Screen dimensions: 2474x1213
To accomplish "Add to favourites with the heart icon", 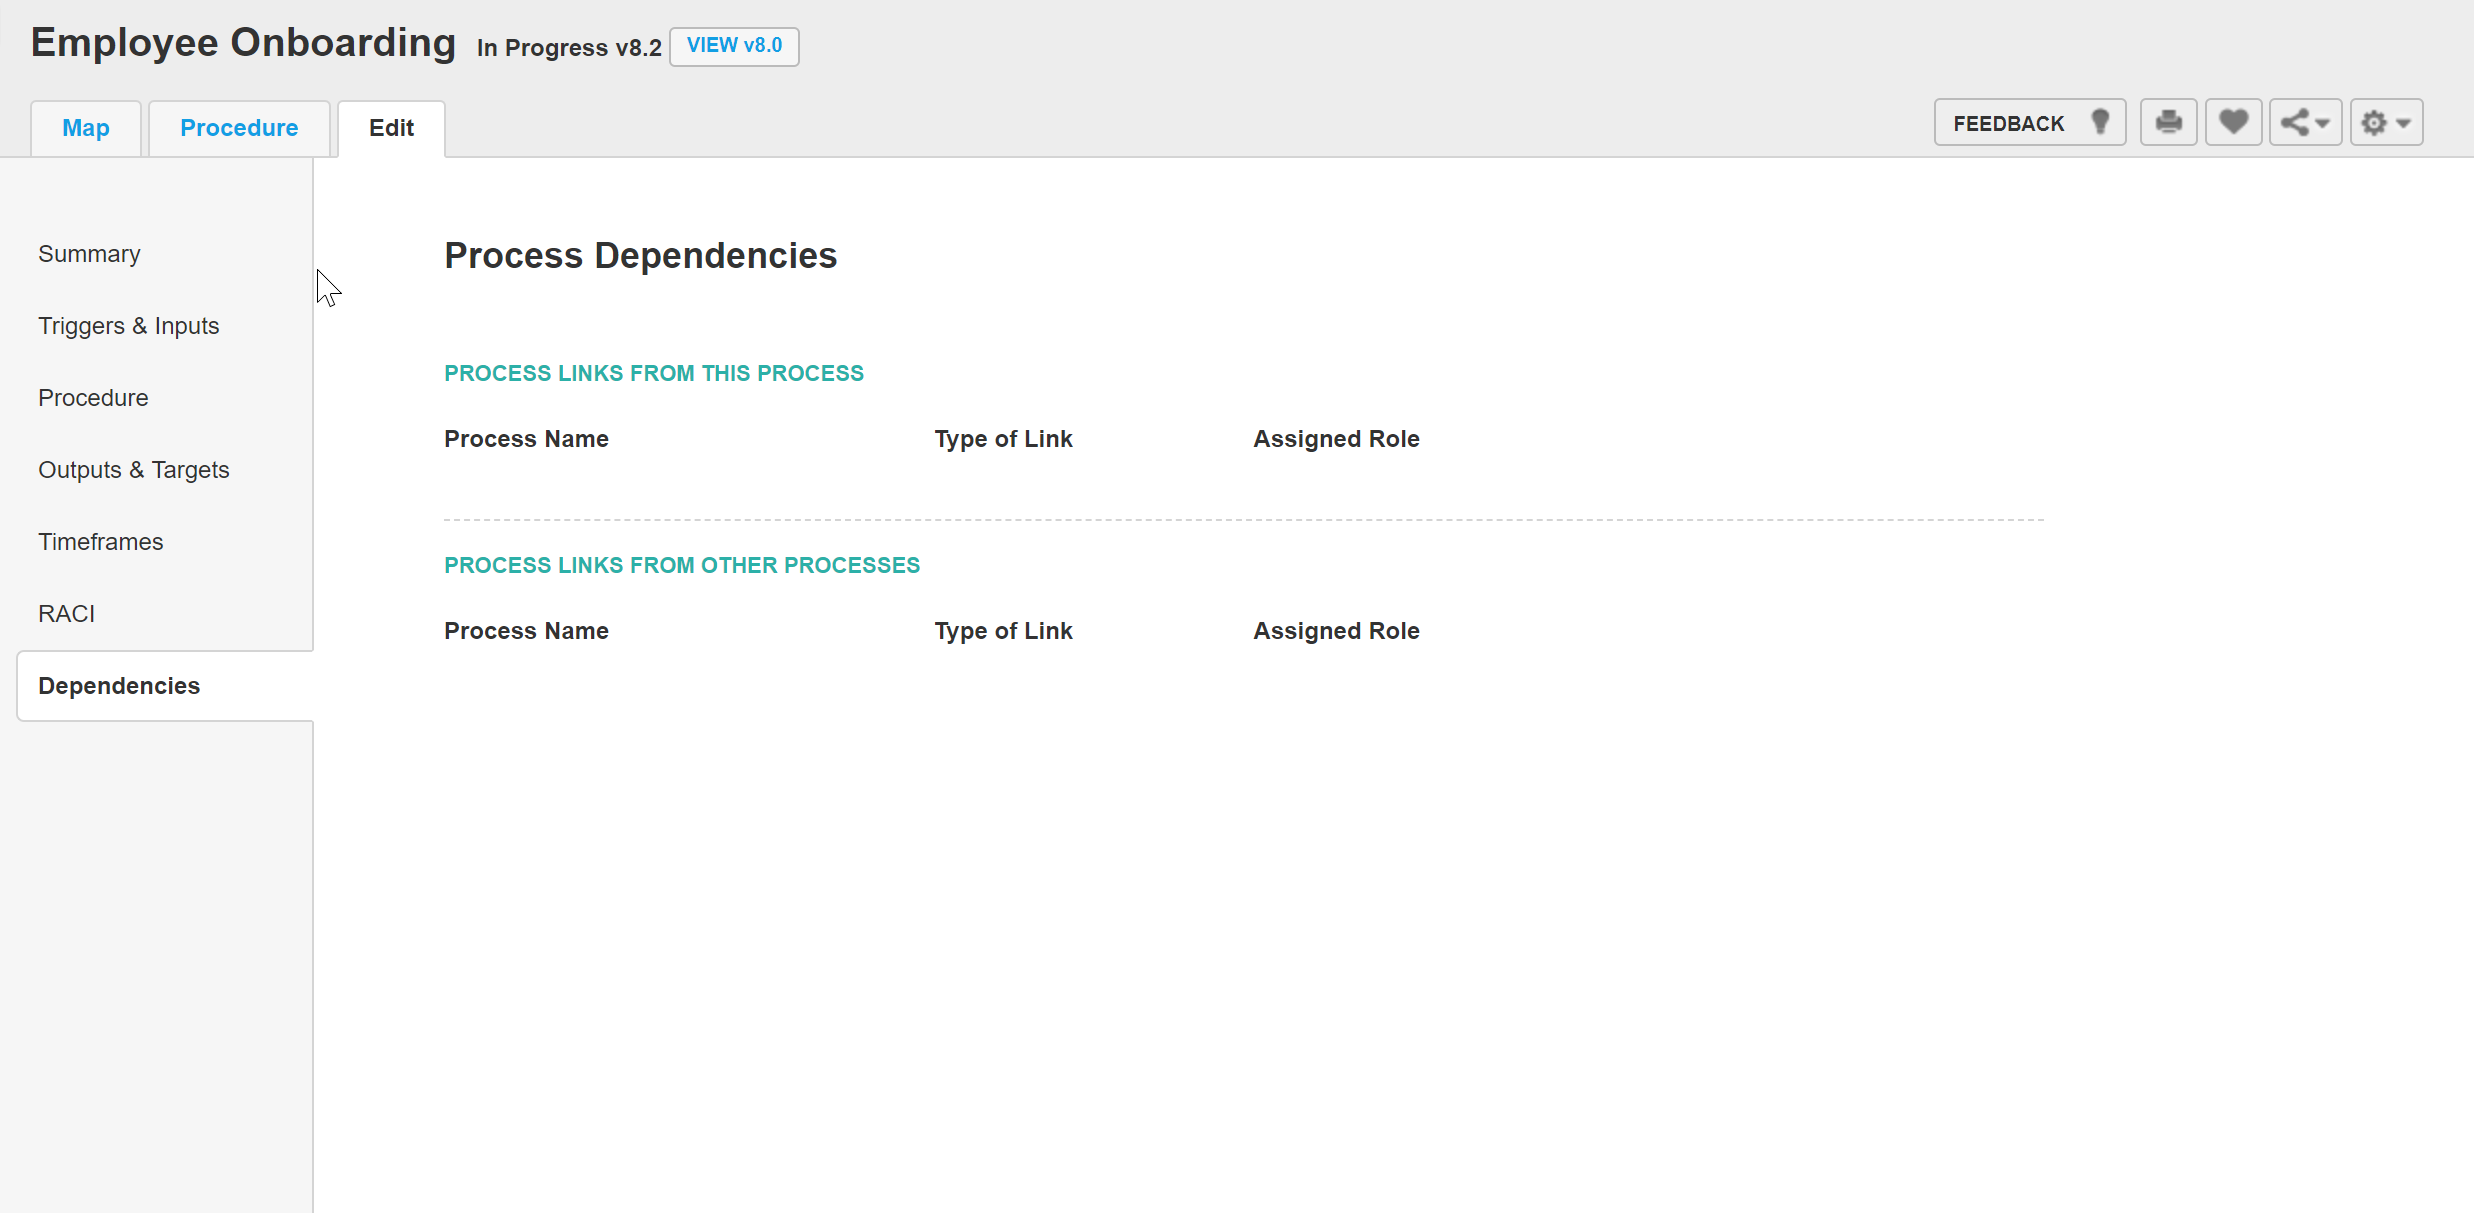I will pos(2233,123).
